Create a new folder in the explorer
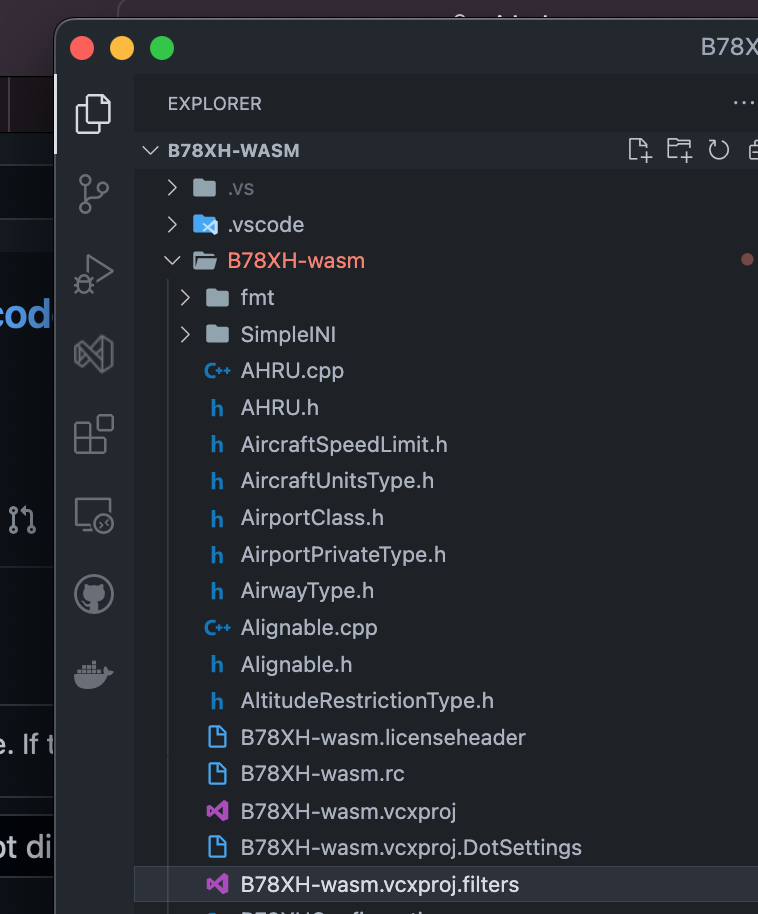758x914 pixels. (x=679, y=150)
